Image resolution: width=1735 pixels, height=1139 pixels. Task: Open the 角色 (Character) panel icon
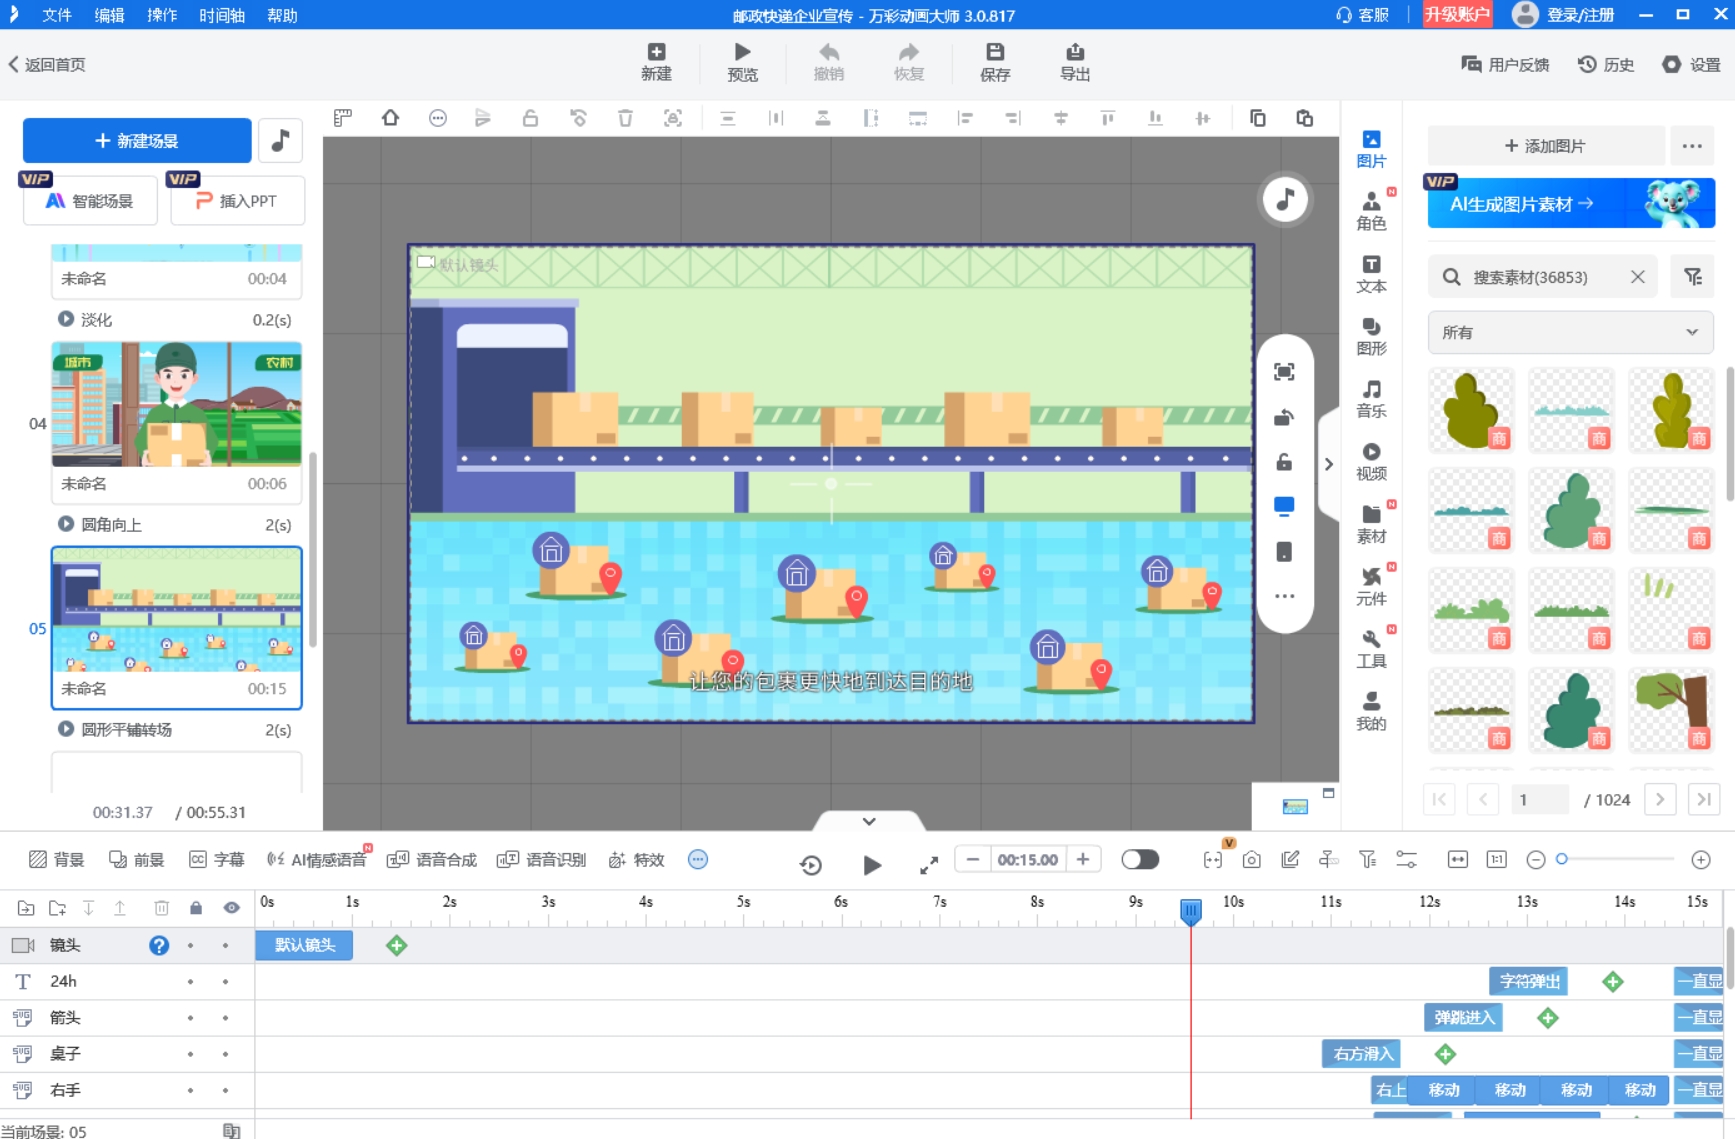point(1371,210)
